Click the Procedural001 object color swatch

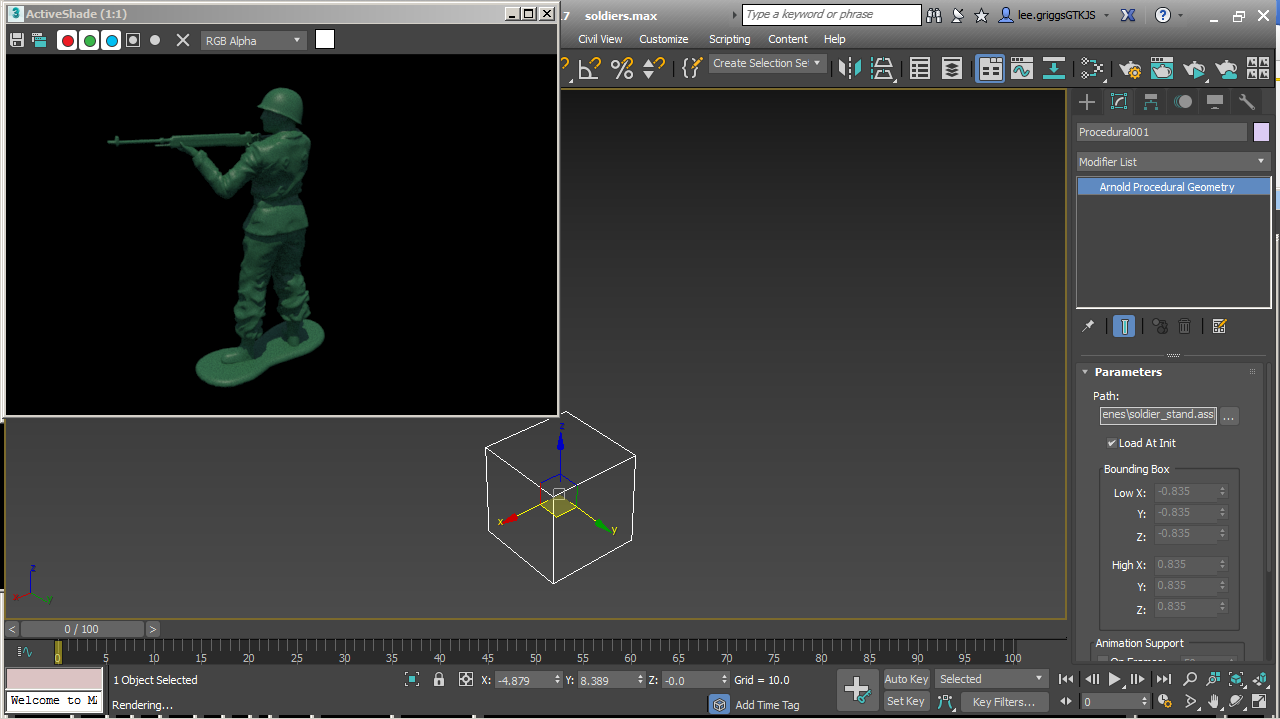tap(1261, 132)
